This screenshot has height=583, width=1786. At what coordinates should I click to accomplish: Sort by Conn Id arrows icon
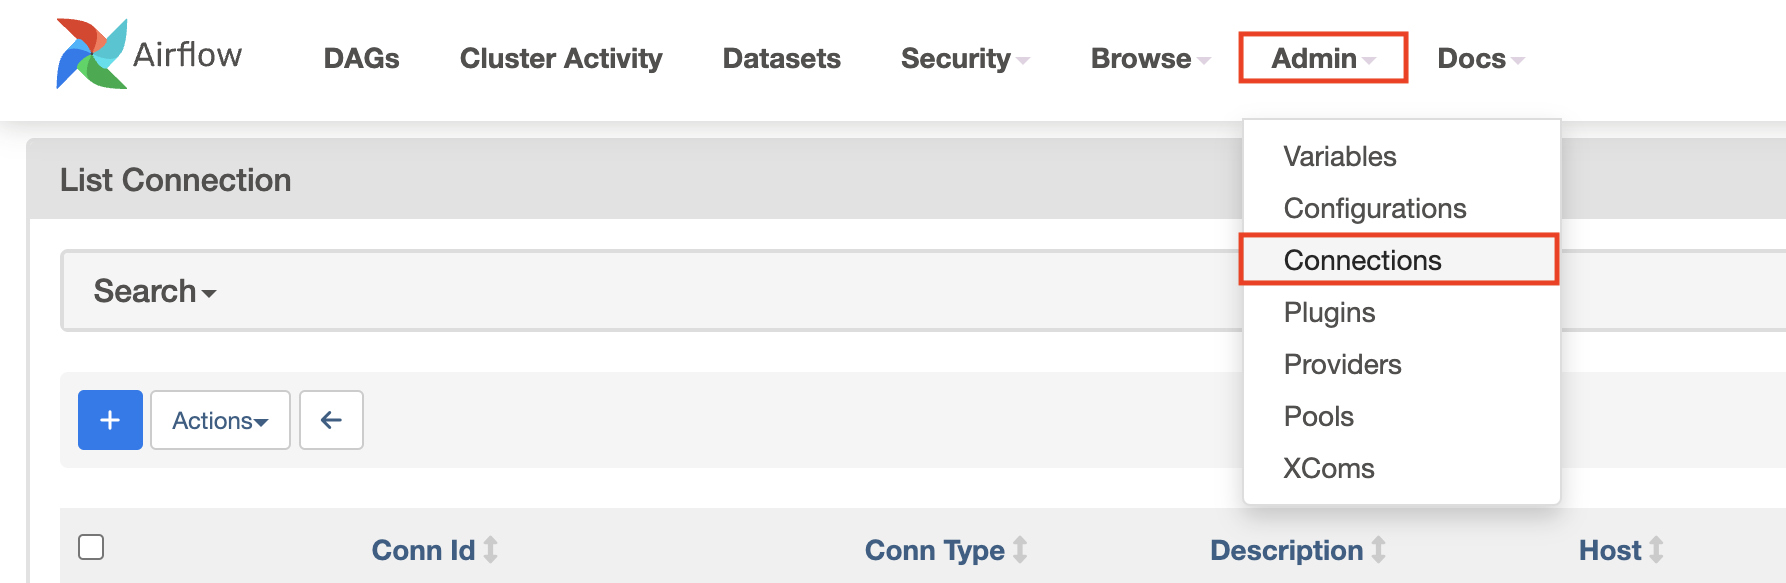(x=490, y=550)
